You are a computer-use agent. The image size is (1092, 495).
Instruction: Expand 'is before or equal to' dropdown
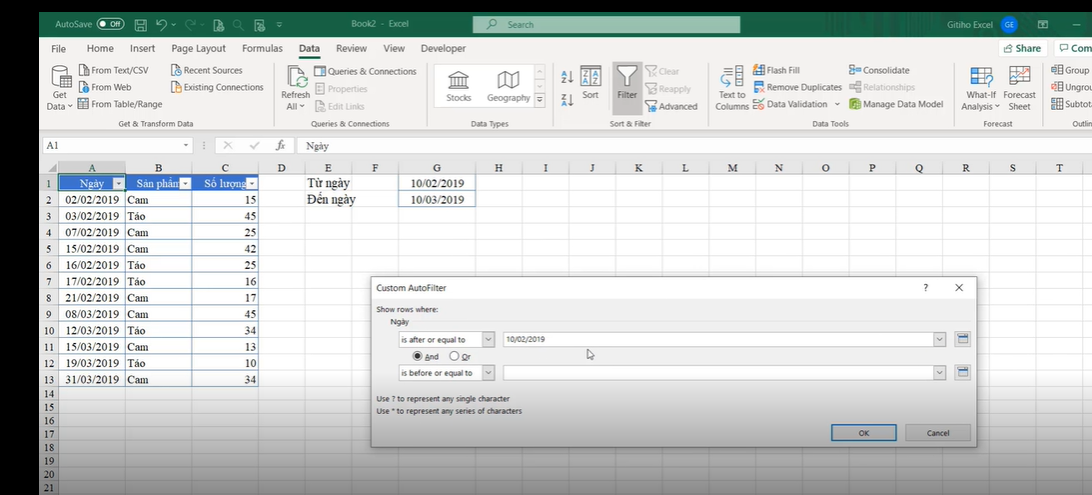tap(488, 373)
